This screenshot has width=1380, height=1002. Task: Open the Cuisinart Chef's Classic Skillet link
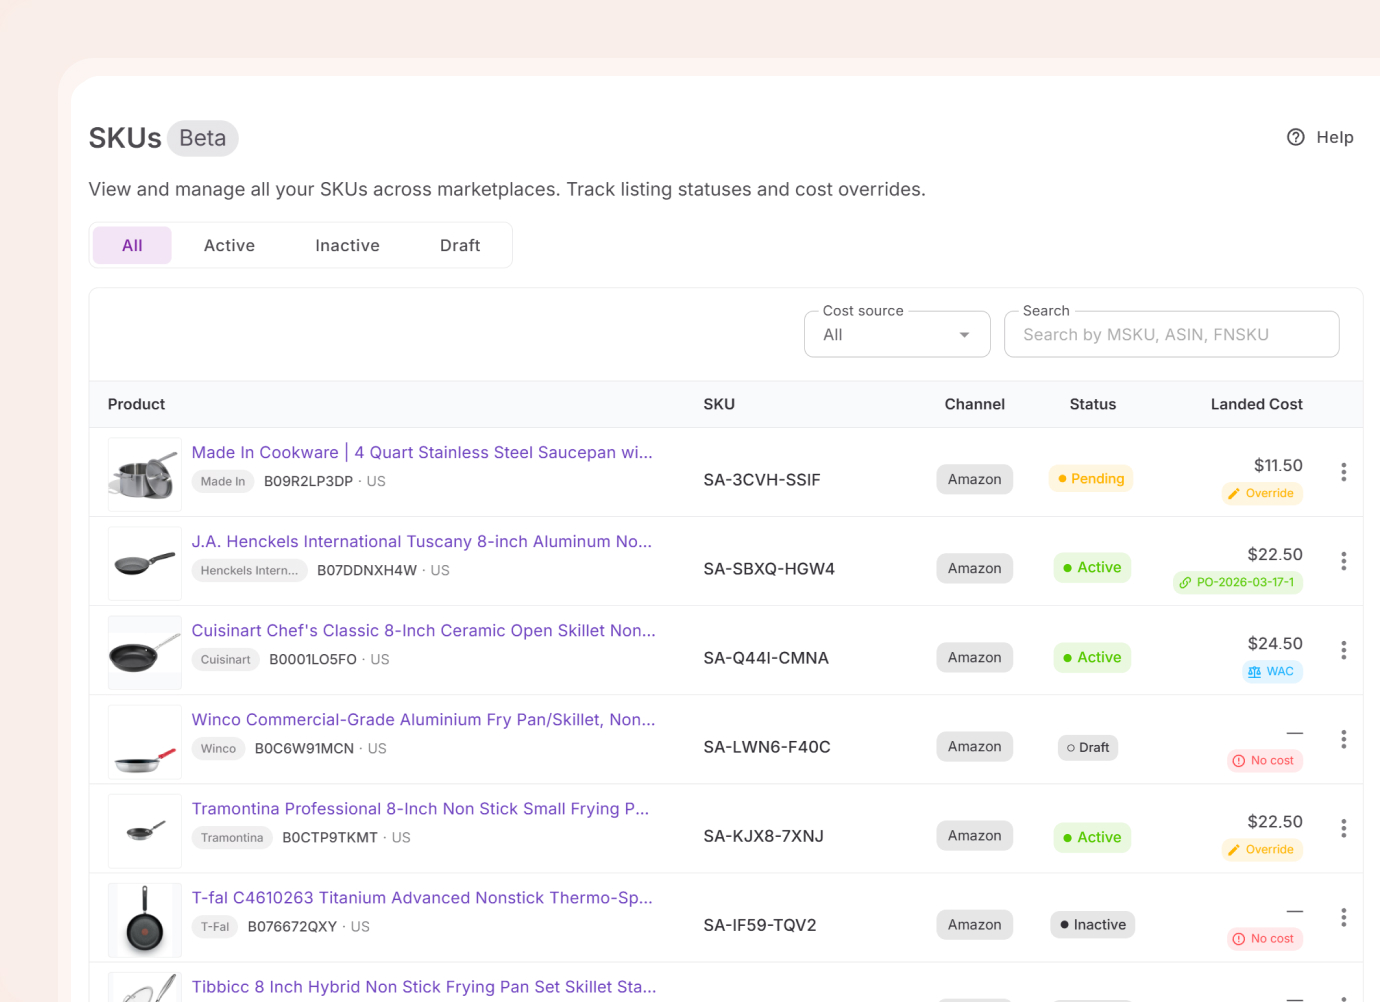pos(423,631)
